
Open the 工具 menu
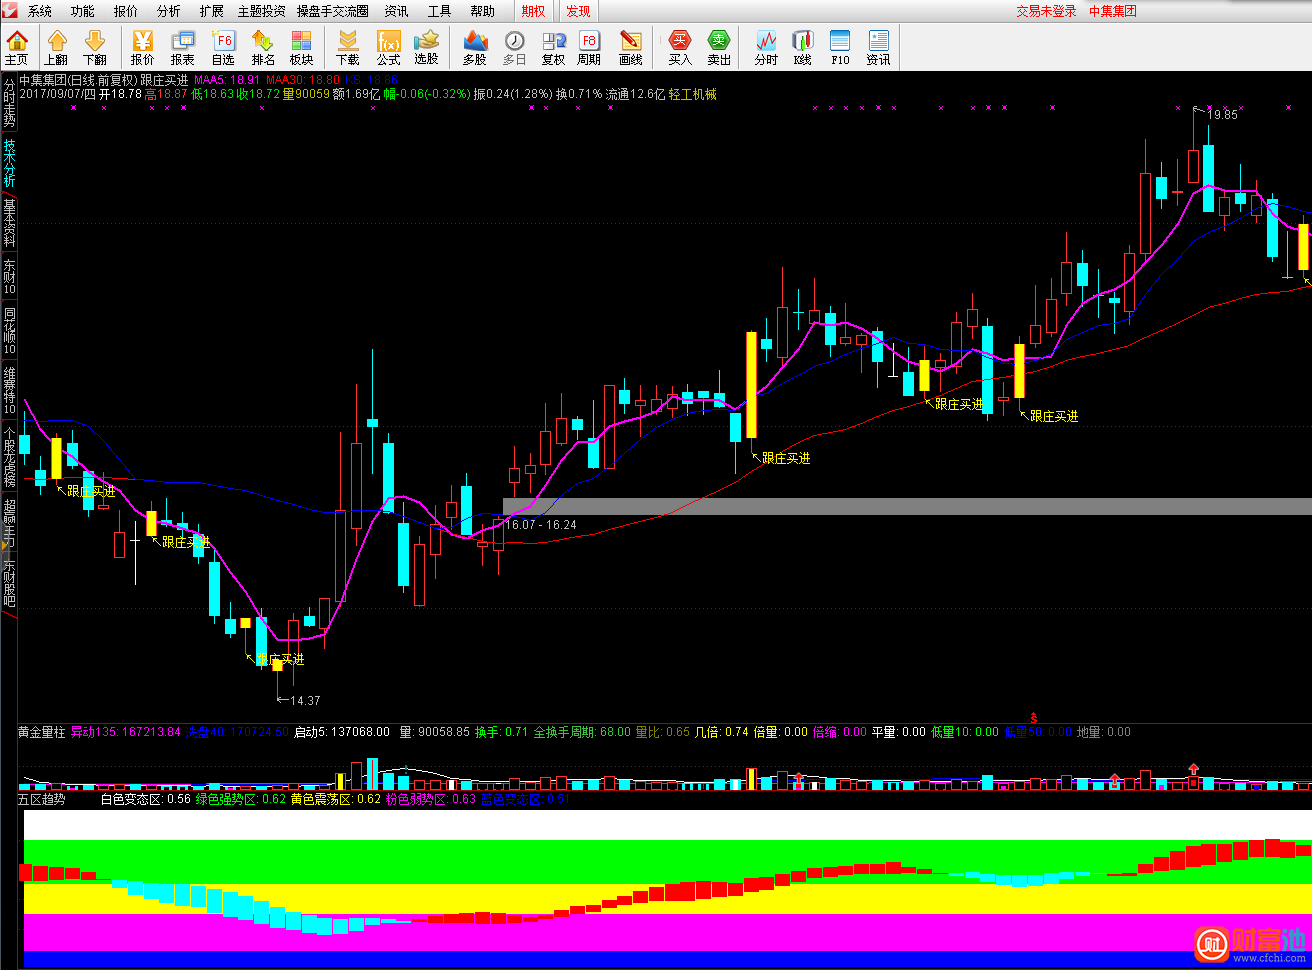point(439,11)
